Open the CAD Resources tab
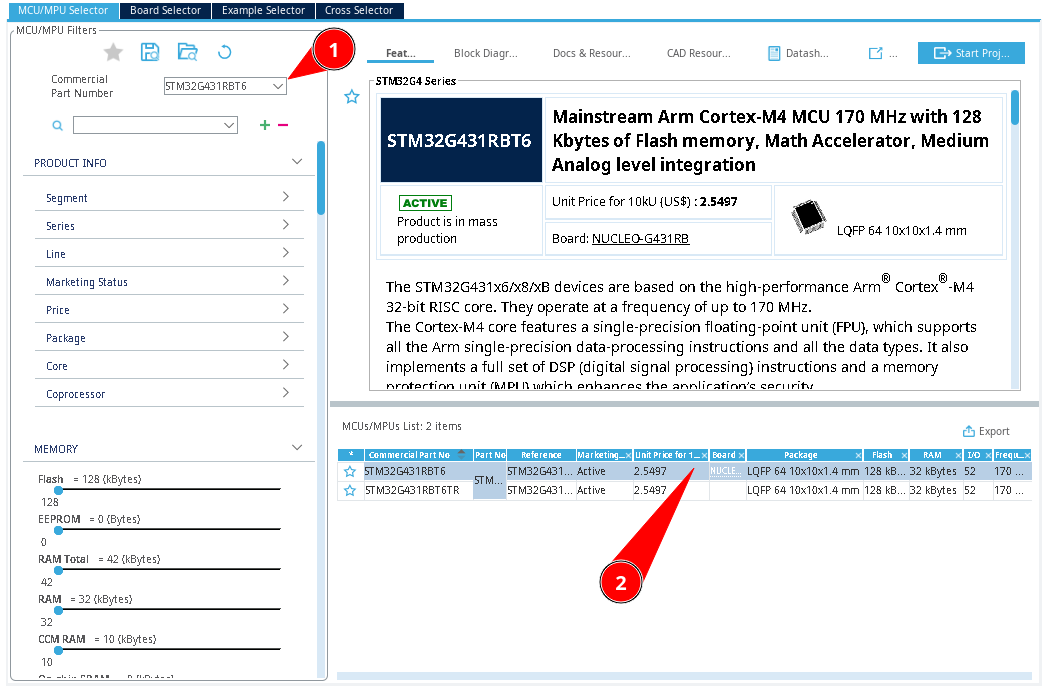 tap(698, 54)
